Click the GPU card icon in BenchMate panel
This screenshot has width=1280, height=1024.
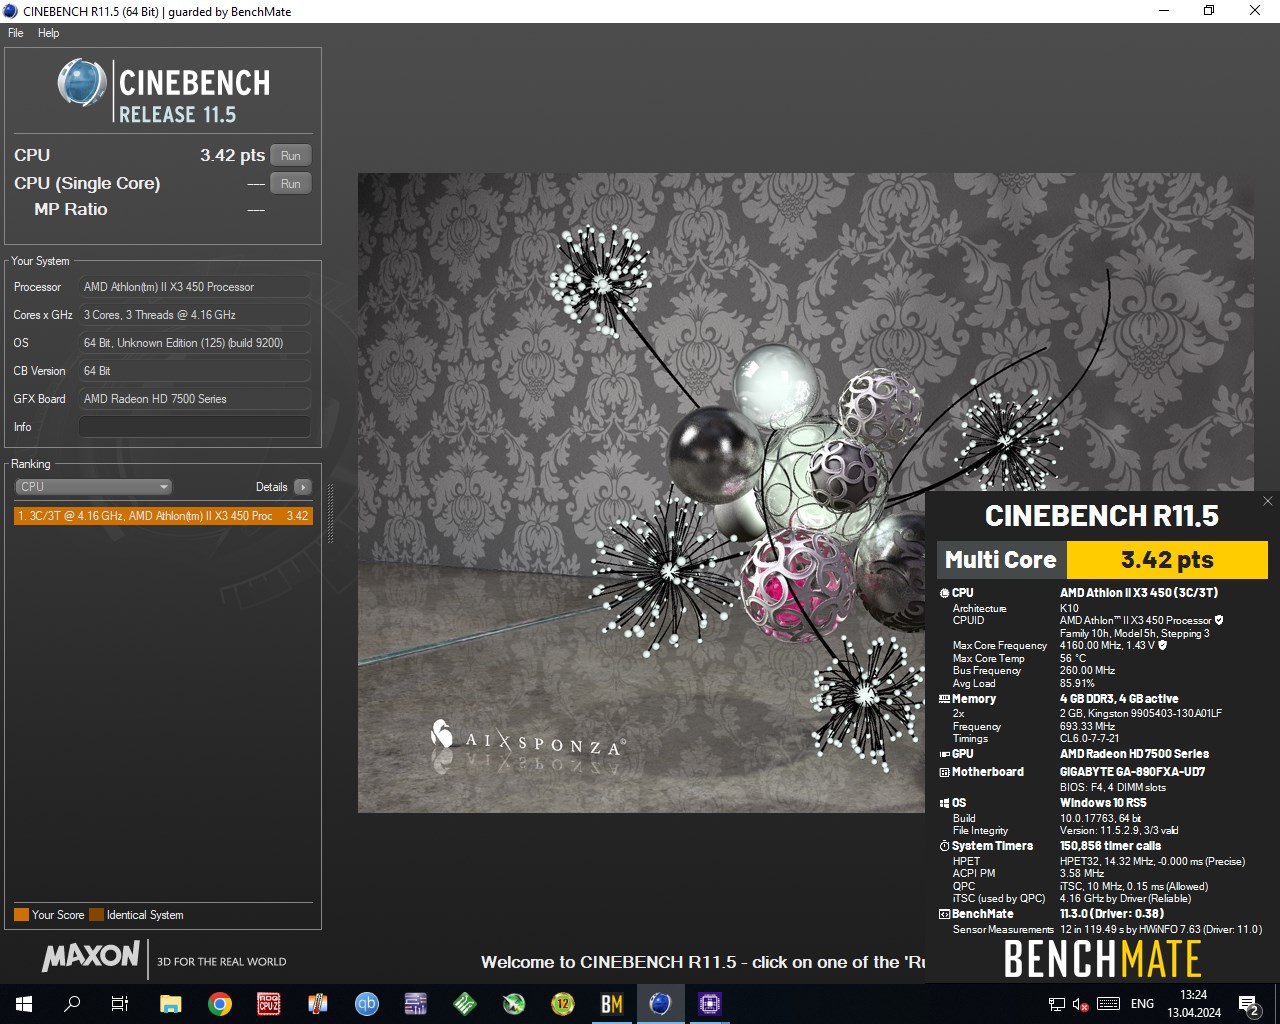(945, 754)
